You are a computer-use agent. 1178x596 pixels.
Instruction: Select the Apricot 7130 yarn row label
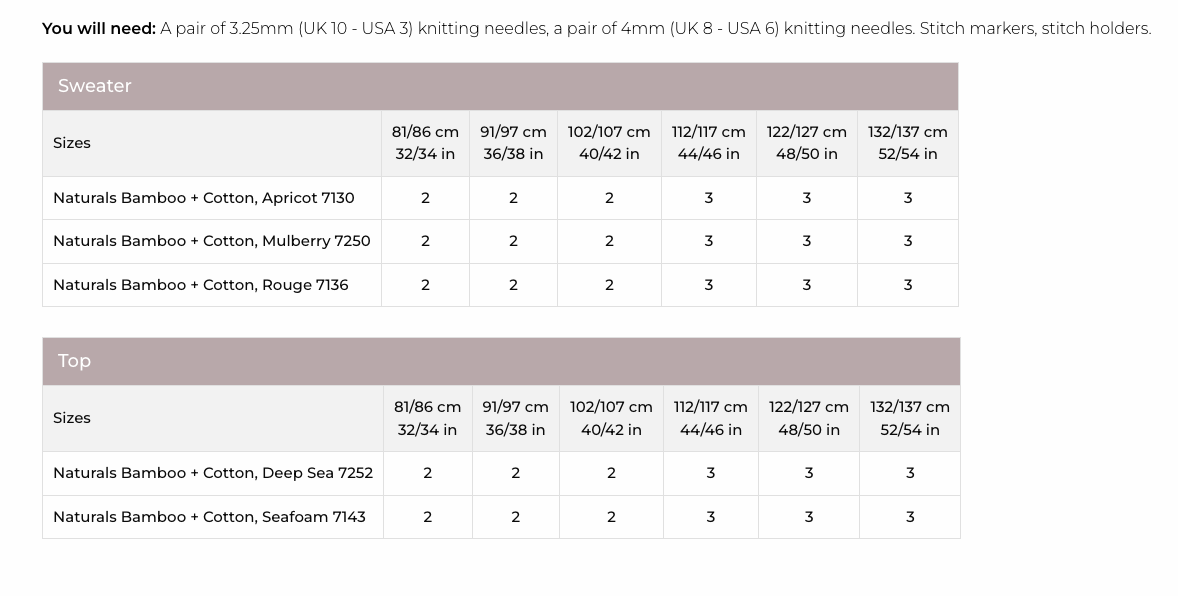[204, 198]
